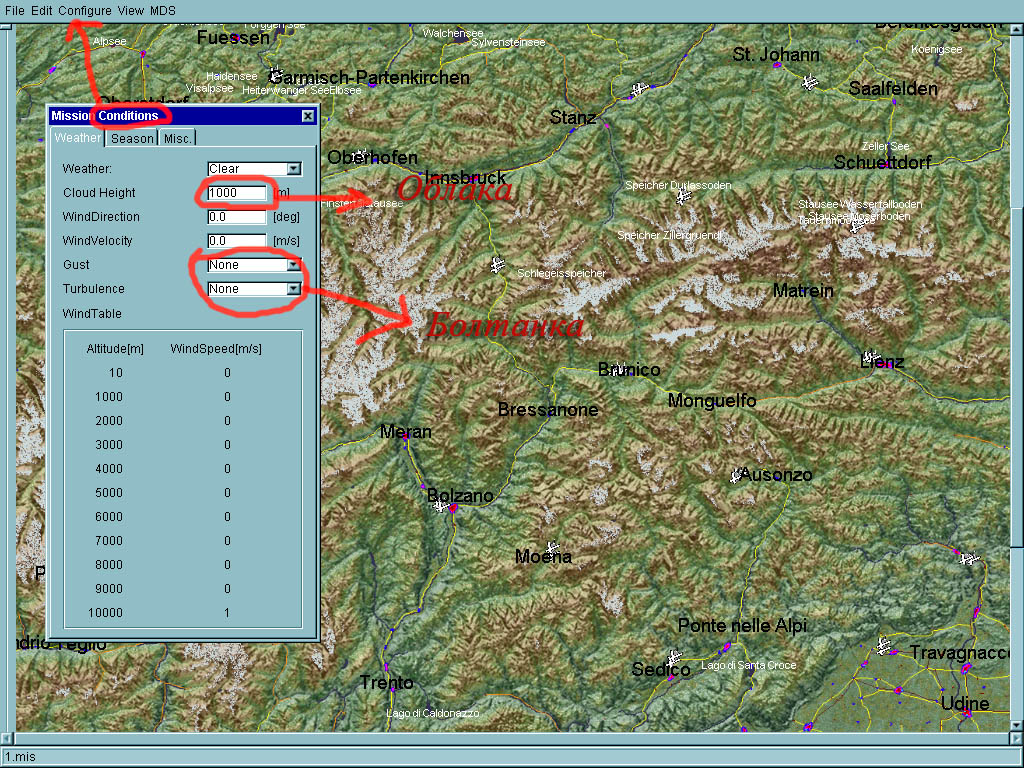Click the altitude cell reading 3000

point(109,445)
